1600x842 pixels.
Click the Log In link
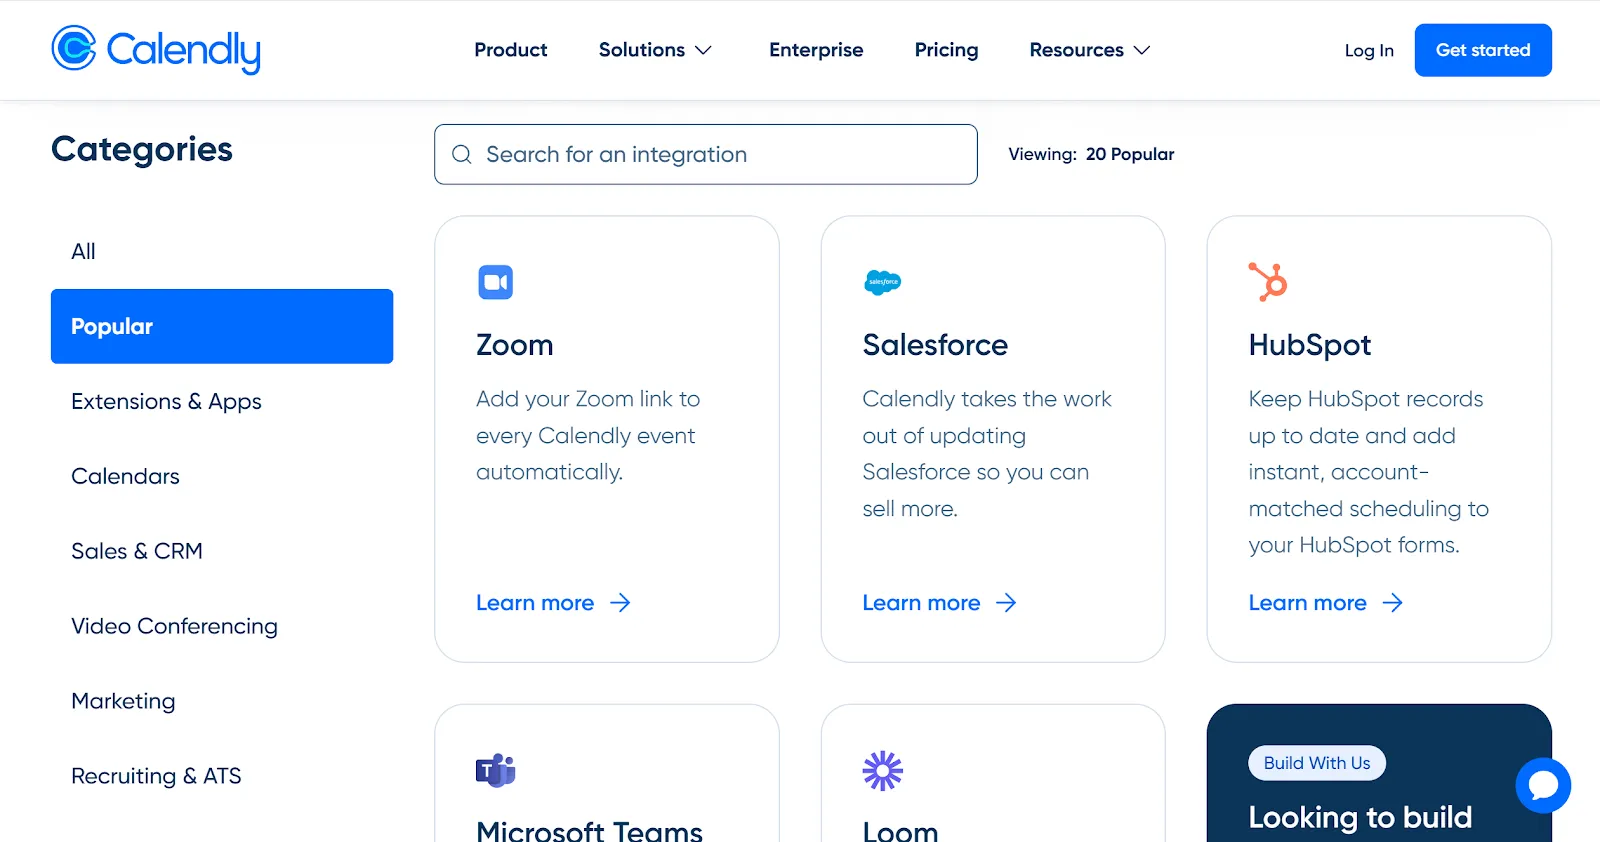pos(1368,50)
